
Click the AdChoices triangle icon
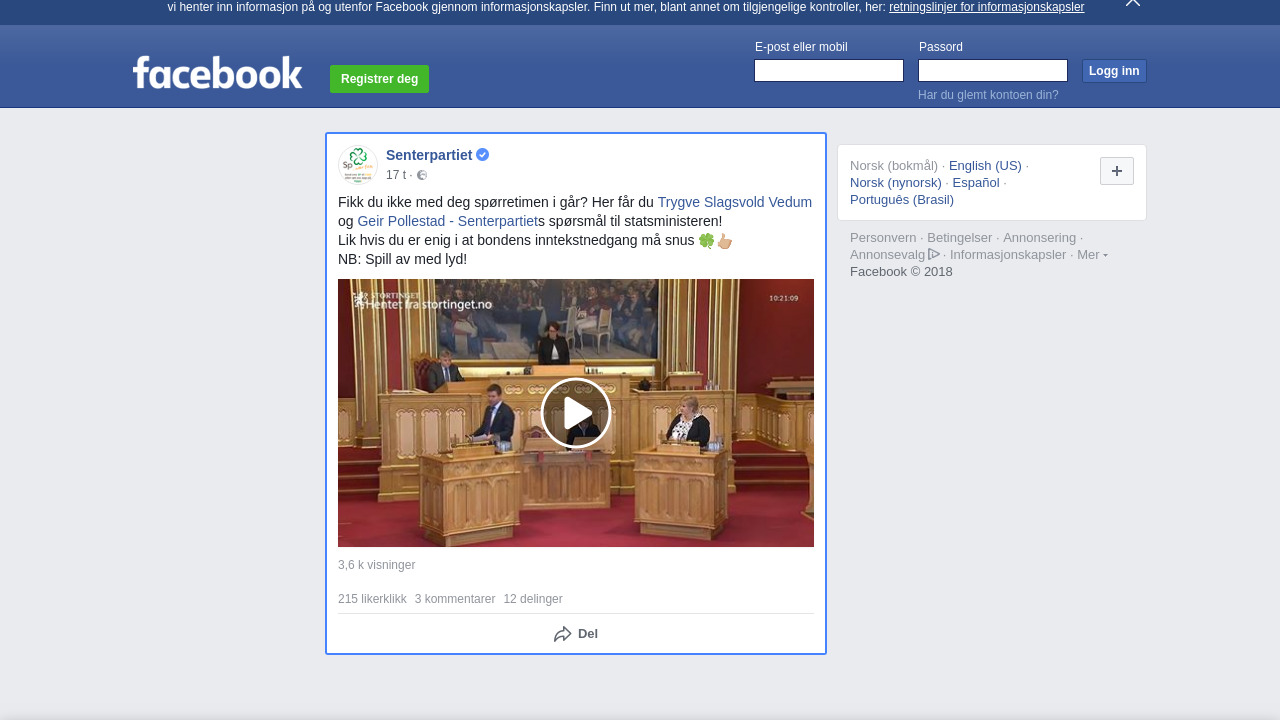click(934, 254)
